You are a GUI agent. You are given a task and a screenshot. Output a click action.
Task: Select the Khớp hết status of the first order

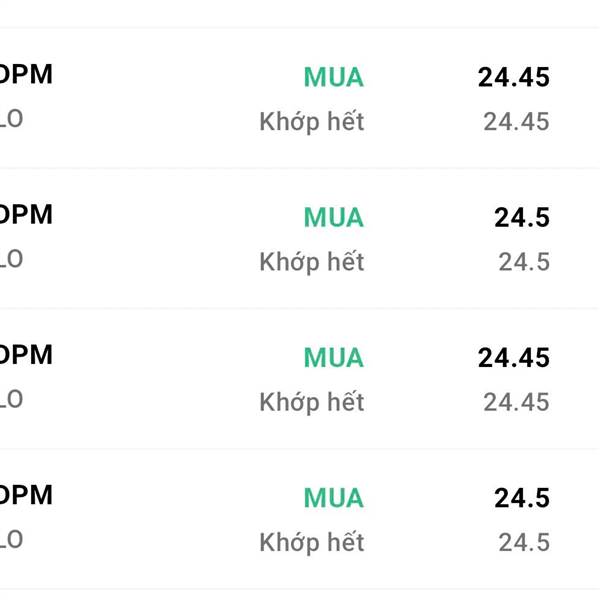312,122
